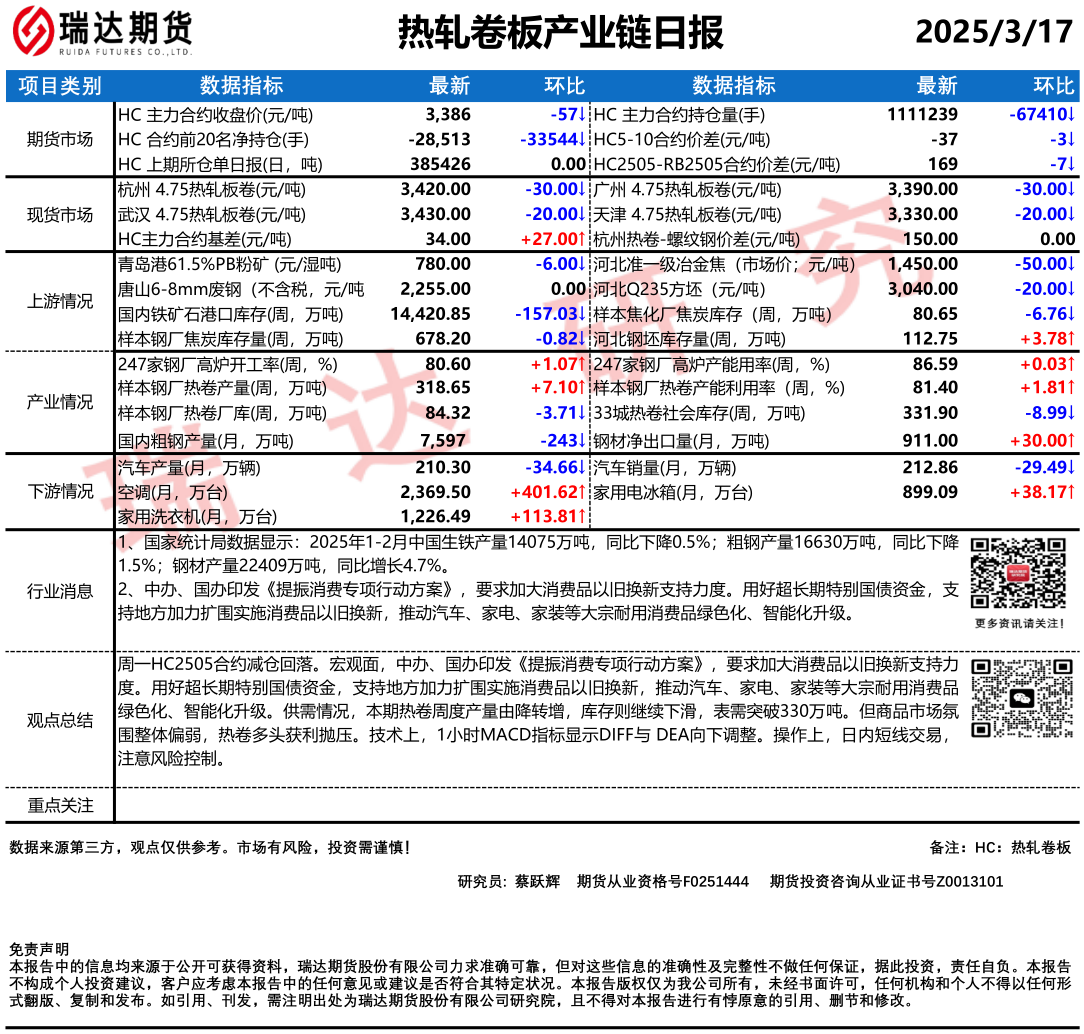This screenshot has height=1034, width=1084.
Task: Click the 上游情况 category cell
Action: tap(59, 301)
